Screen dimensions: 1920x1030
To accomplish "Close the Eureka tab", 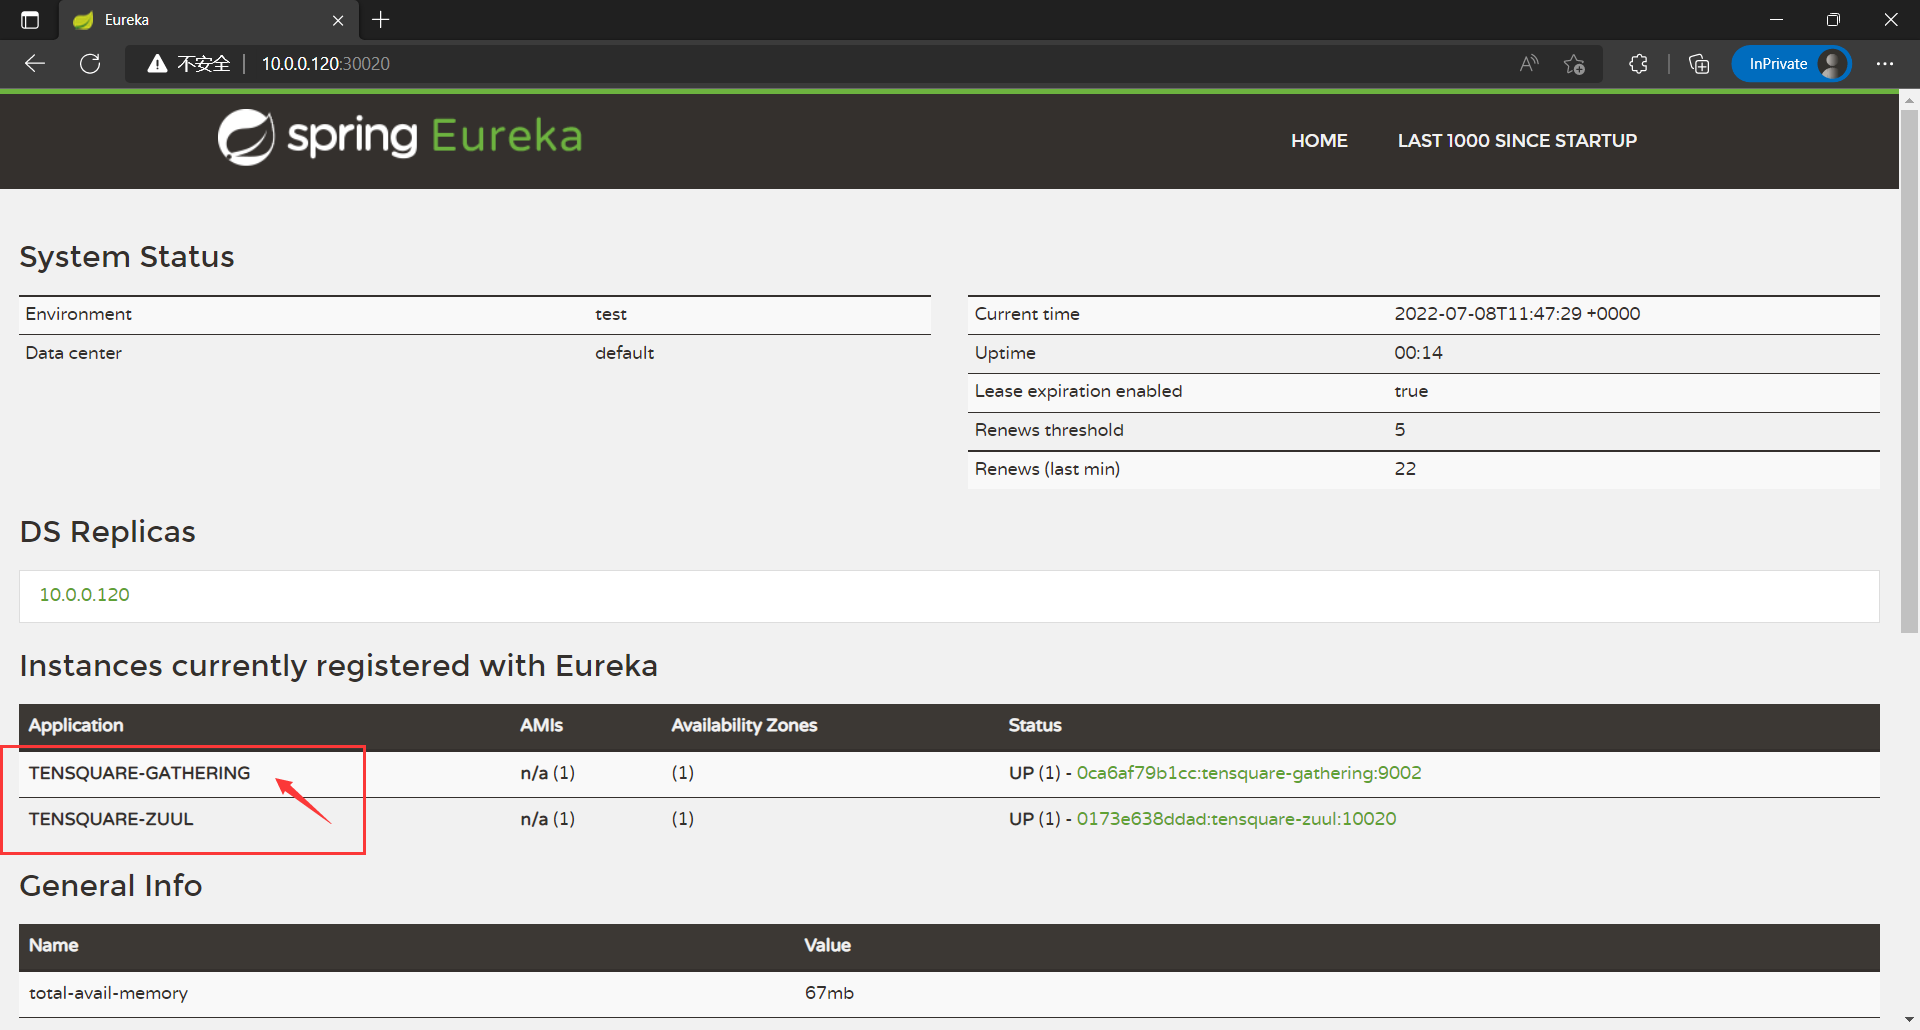I will coord(338,20).
